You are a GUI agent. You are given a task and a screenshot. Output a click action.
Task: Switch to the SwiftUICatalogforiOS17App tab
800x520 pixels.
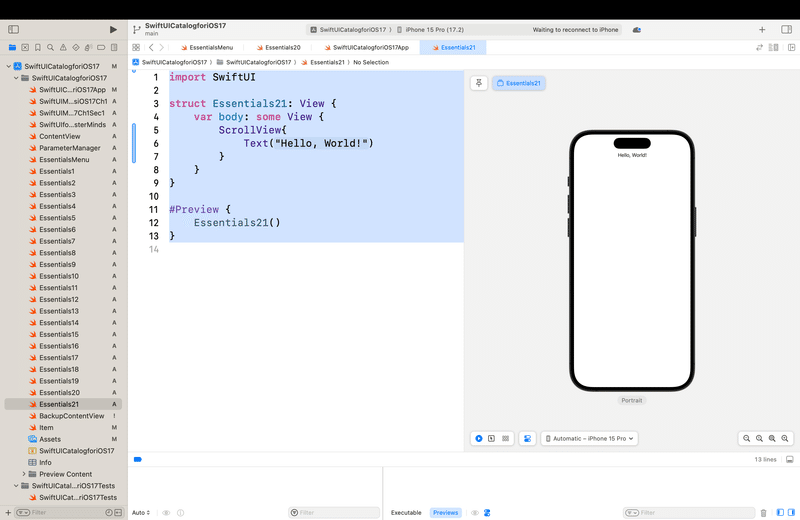pyautogui.click(x=367, y=47)
